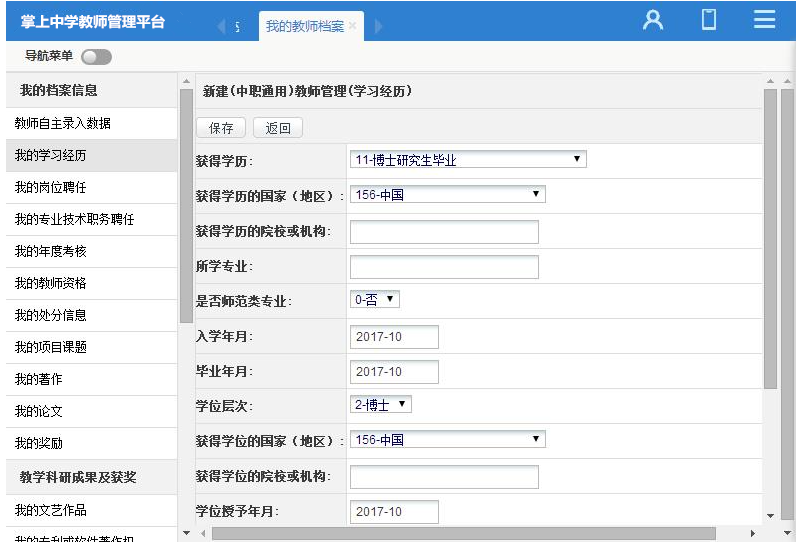Close the 我的教师档案 tab
The width and height of the screenshot is (801, 545).
click(352, 26)
